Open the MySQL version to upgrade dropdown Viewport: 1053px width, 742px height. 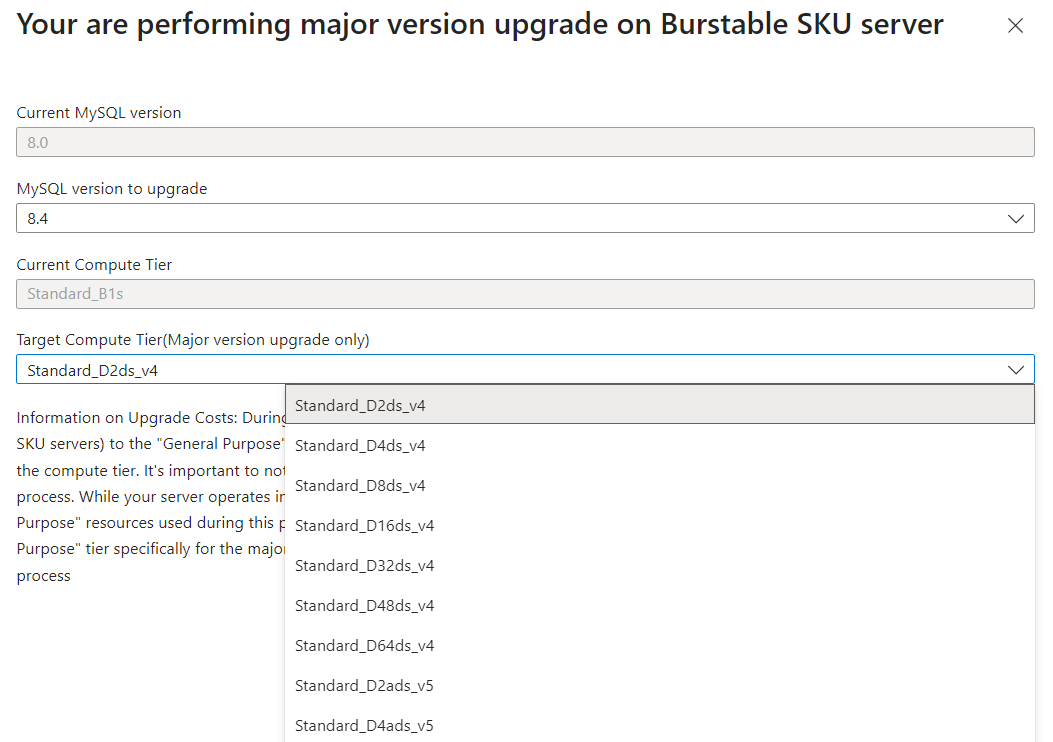pos(525,218)
